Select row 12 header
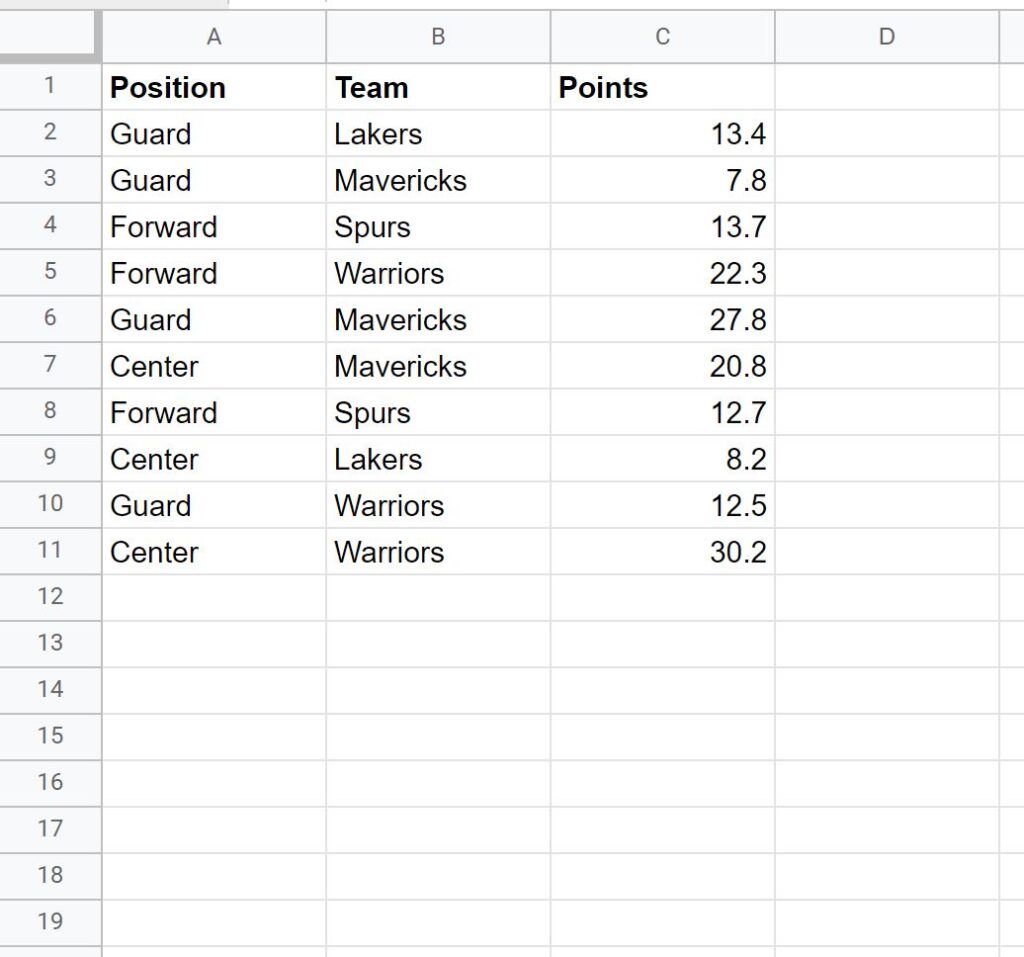Image resolution: width=1024 pixels, height=957 pixels. point(50,598)
